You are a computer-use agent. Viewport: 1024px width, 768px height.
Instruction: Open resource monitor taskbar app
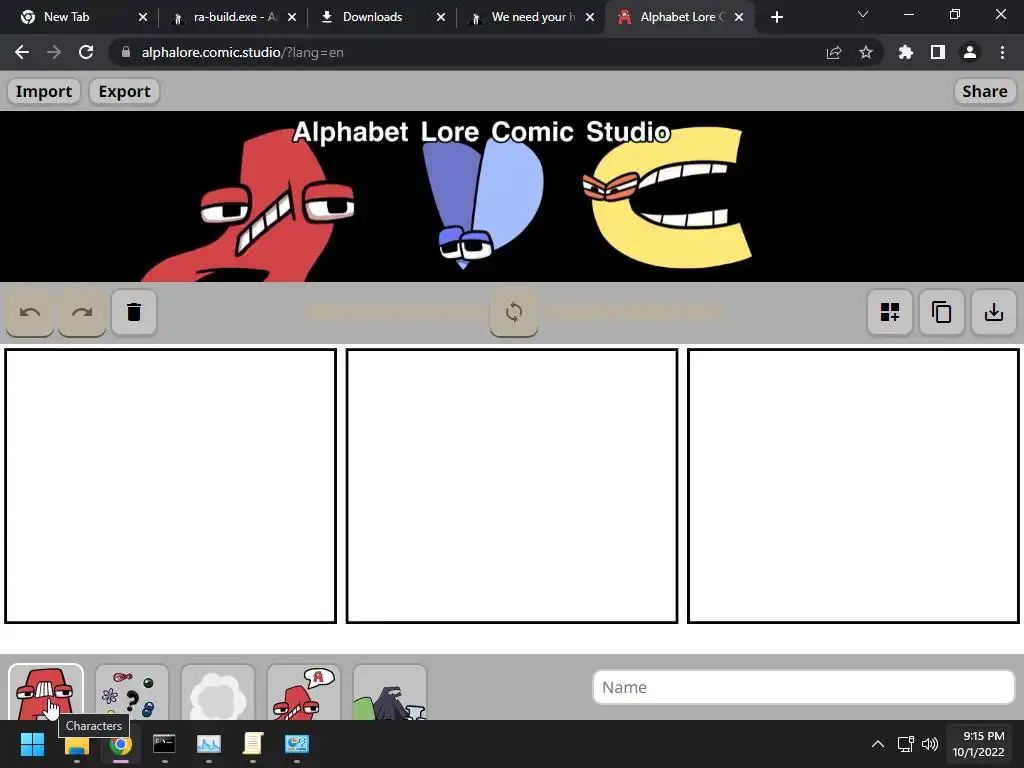coord(208,744)
